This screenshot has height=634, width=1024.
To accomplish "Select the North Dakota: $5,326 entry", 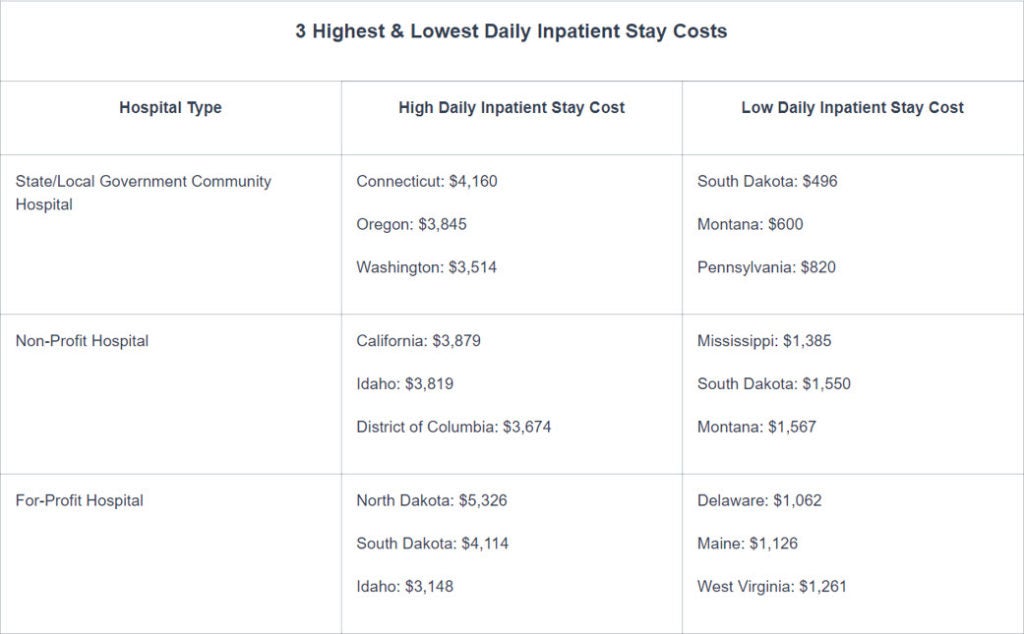I will (x=439, y=500).
